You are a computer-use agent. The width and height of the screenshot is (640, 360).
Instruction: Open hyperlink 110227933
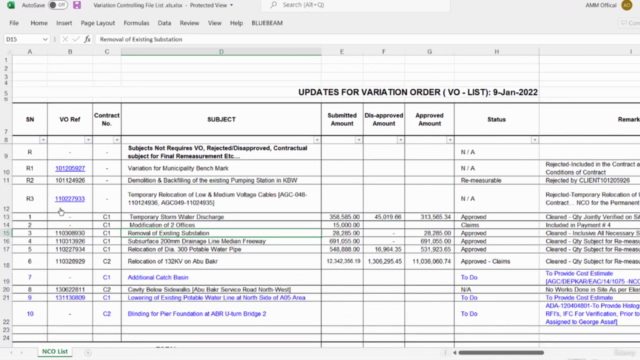click(x=70, y=199)
